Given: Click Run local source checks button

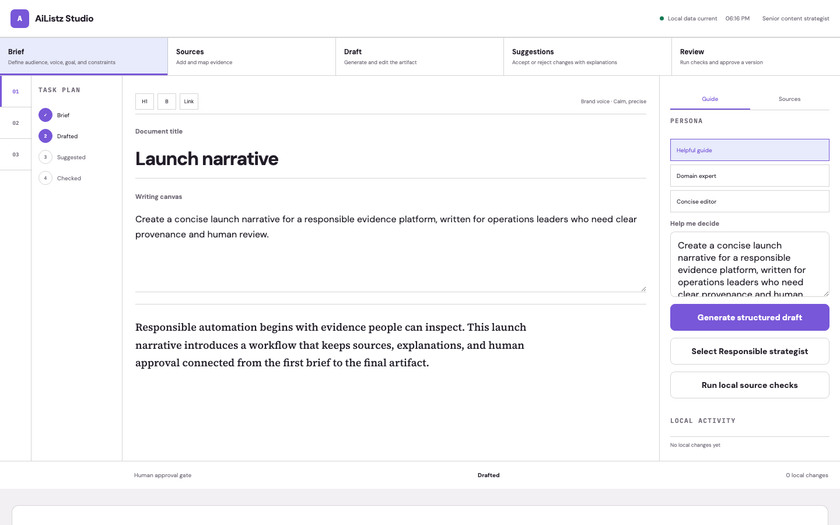Looking at the screenshot, I should pyautogui.click(x=749, y=385).
